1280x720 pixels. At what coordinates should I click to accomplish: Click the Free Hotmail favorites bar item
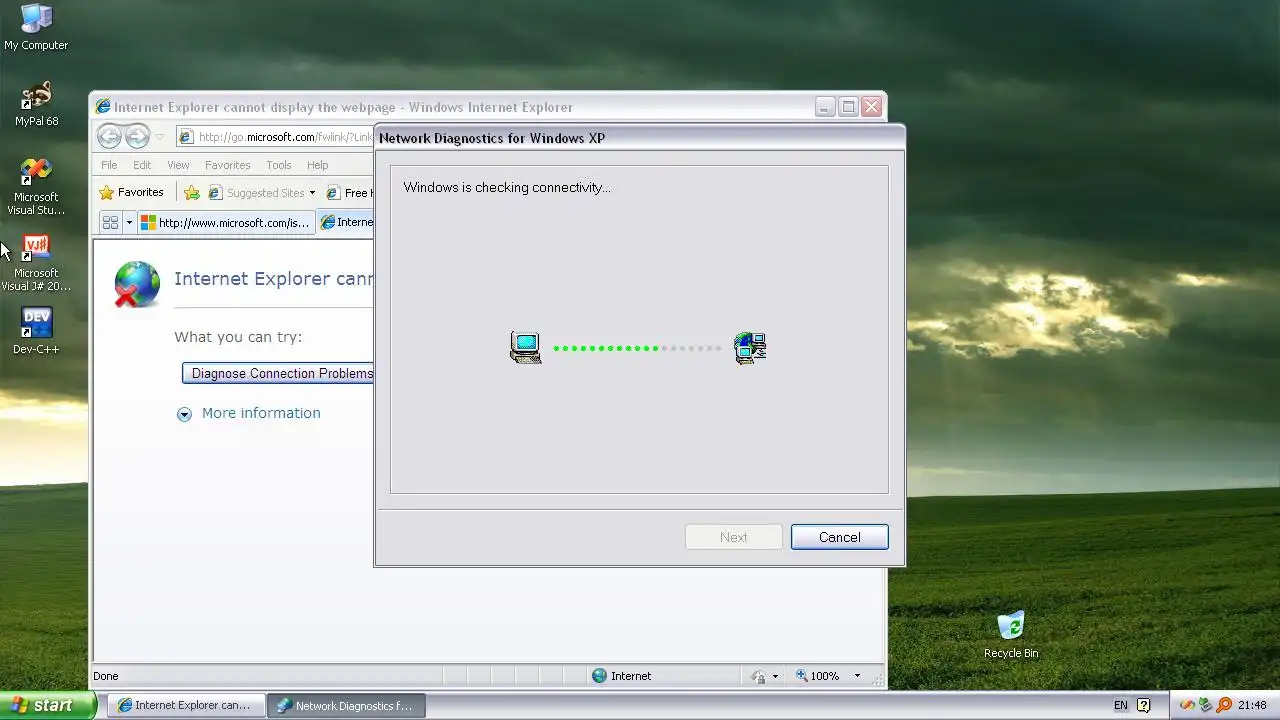(349, 193)
